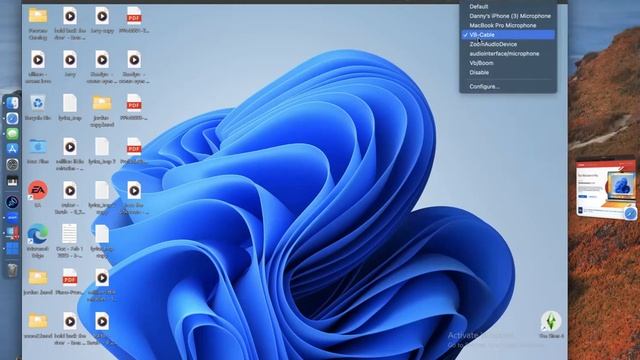Open the Piano PDF file
The height and width of the screenshot is (360, 640).
pos(70,282)
